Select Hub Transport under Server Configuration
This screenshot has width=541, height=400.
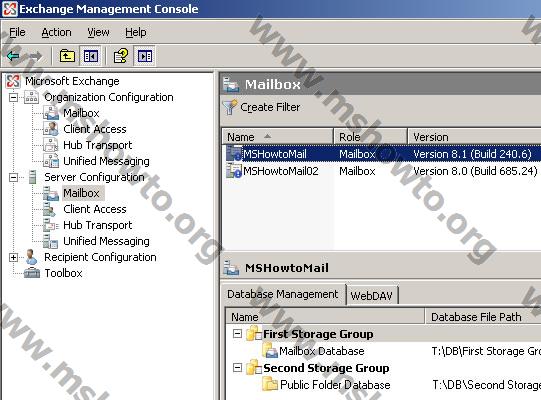click(98, 225)
